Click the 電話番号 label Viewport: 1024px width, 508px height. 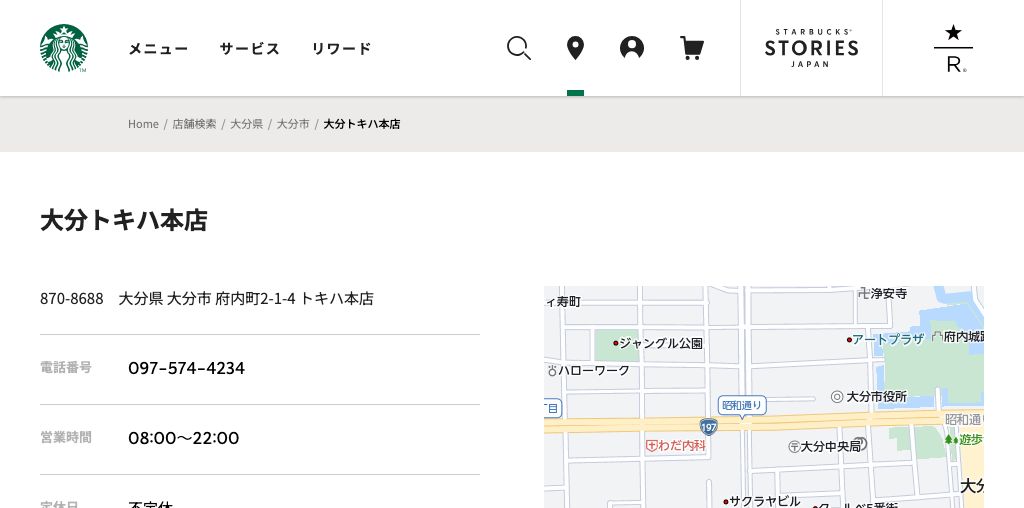66,368
